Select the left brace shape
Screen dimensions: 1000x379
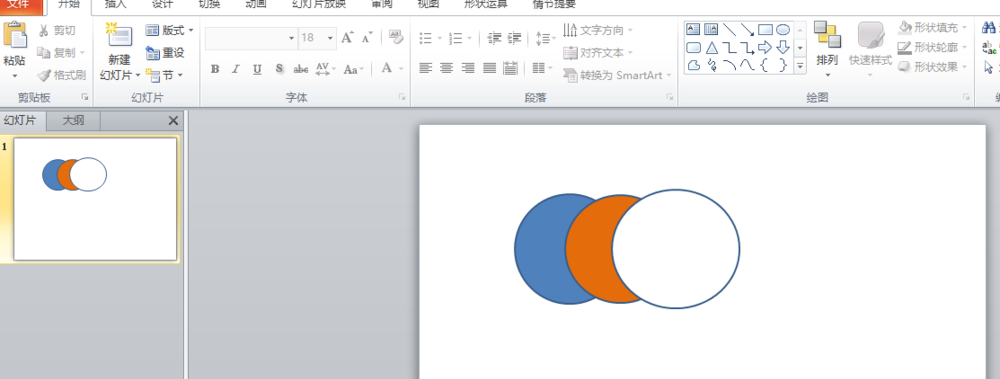click(x=765, y=64)
